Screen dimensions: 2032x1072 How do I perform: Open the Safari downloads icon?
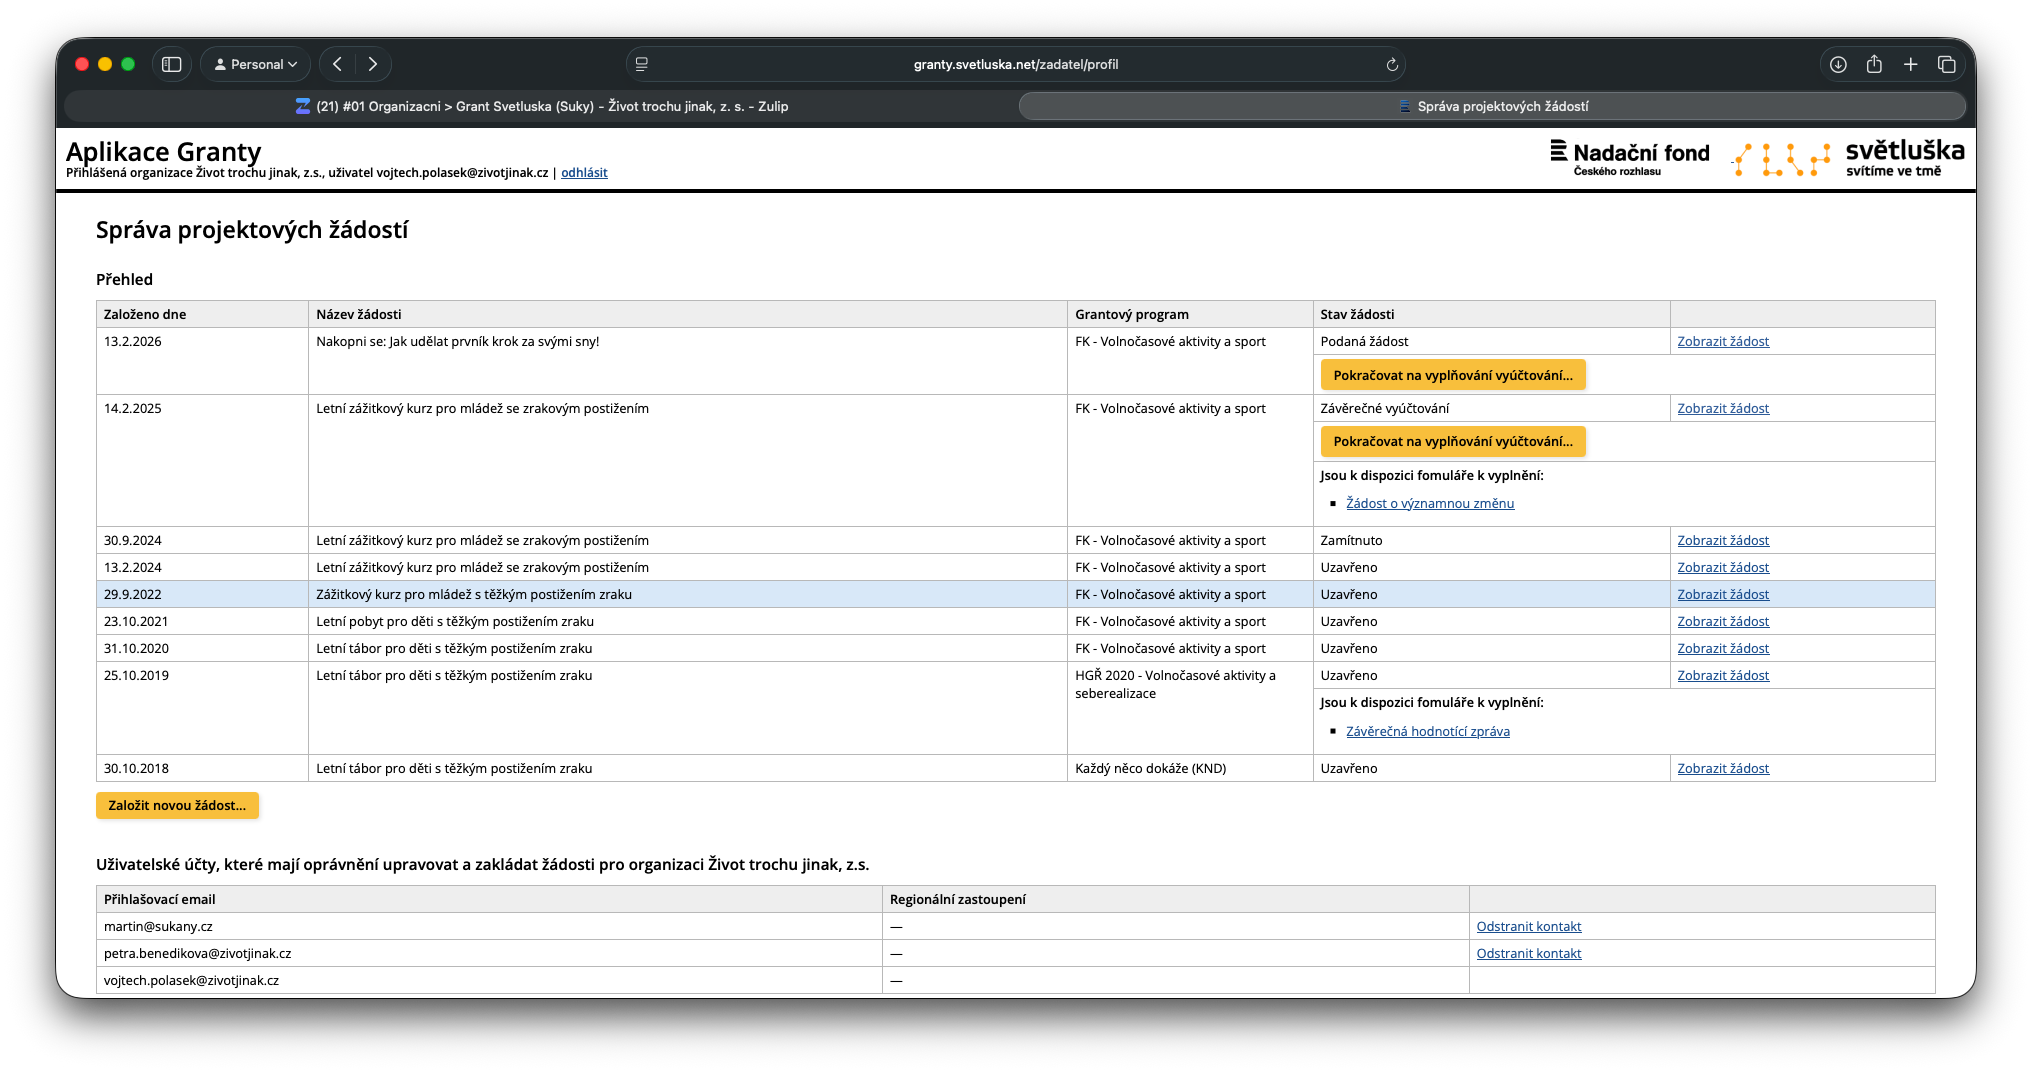tap(1838, 64)
